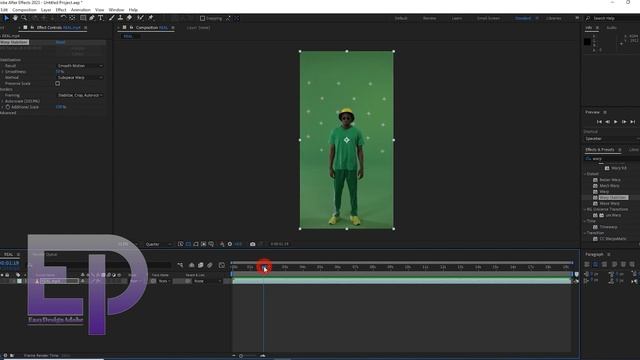Select the Clone Stamp tool
640x360 pixels.
pyautogui.click(x=120, y=18)
